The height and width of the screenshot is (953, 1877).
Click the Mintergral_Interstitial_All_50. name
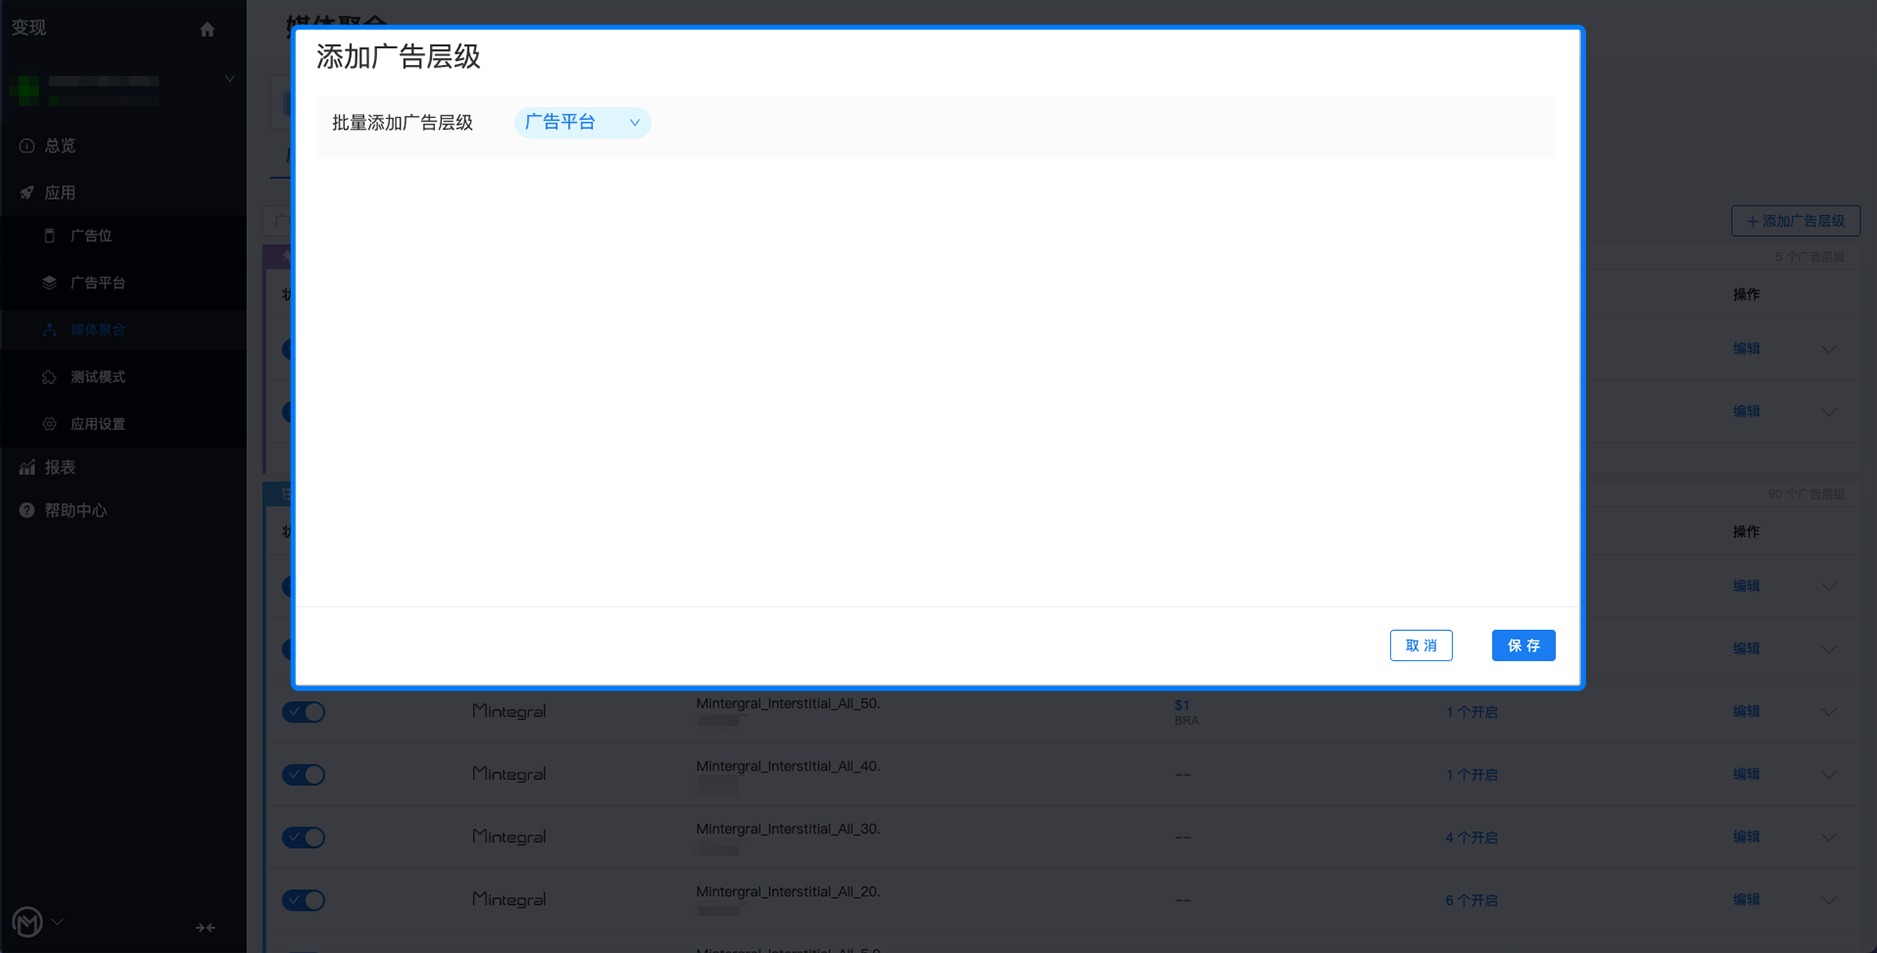pos(788,704)
